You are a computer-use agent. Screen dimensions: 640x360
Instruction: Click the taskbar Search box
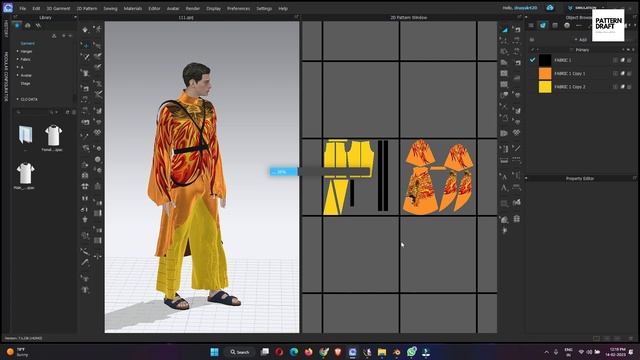tap(240, 352)
